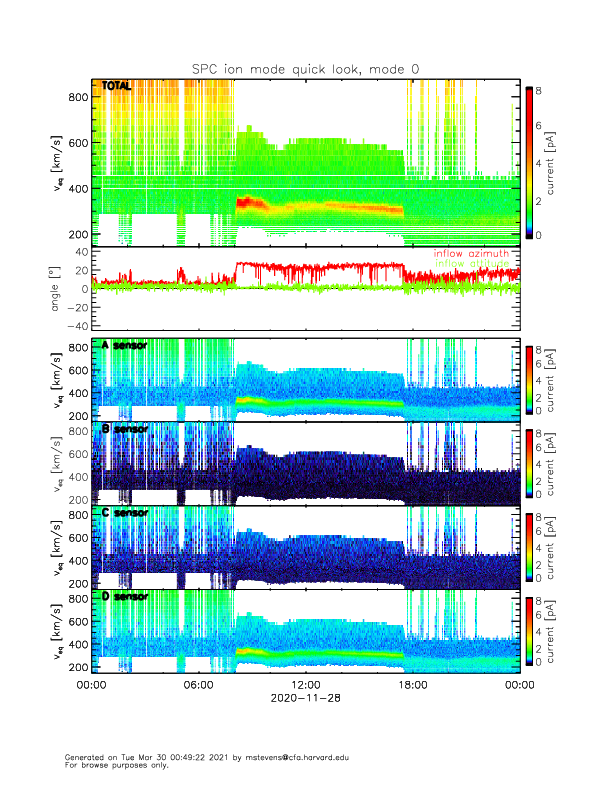Click the D sensor panel color bar
Viewport: 612px width, 792px height.
pos(530,631)
